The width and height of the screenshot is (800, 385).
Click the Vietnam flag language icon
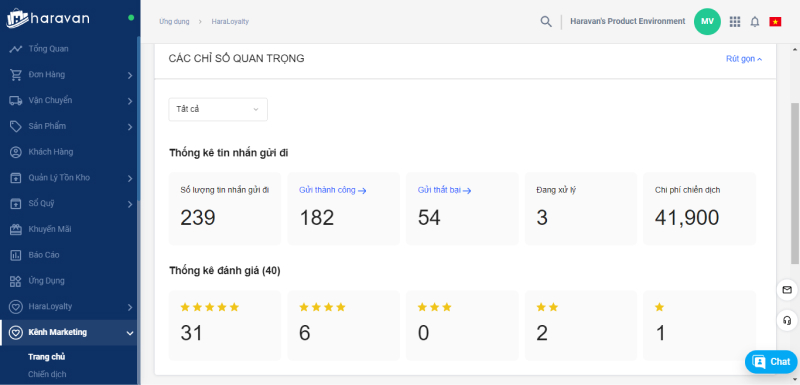coord(775,22)
